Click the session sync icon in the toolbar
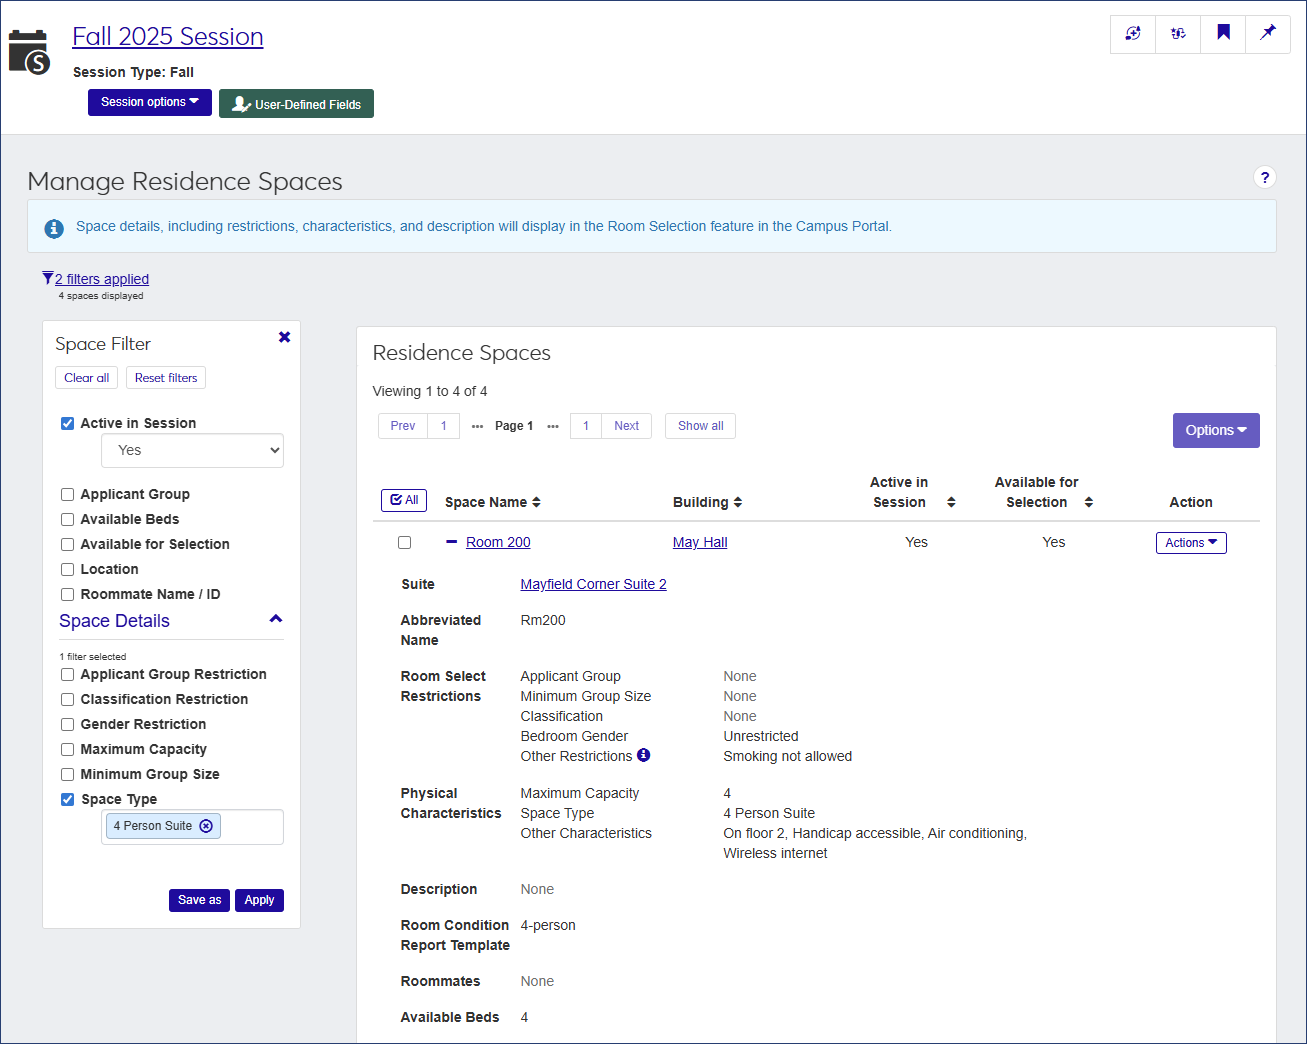Image resolution: width=1307 pixels, height=1044 pixels. pyautogui.click(x=1132, y=33)
